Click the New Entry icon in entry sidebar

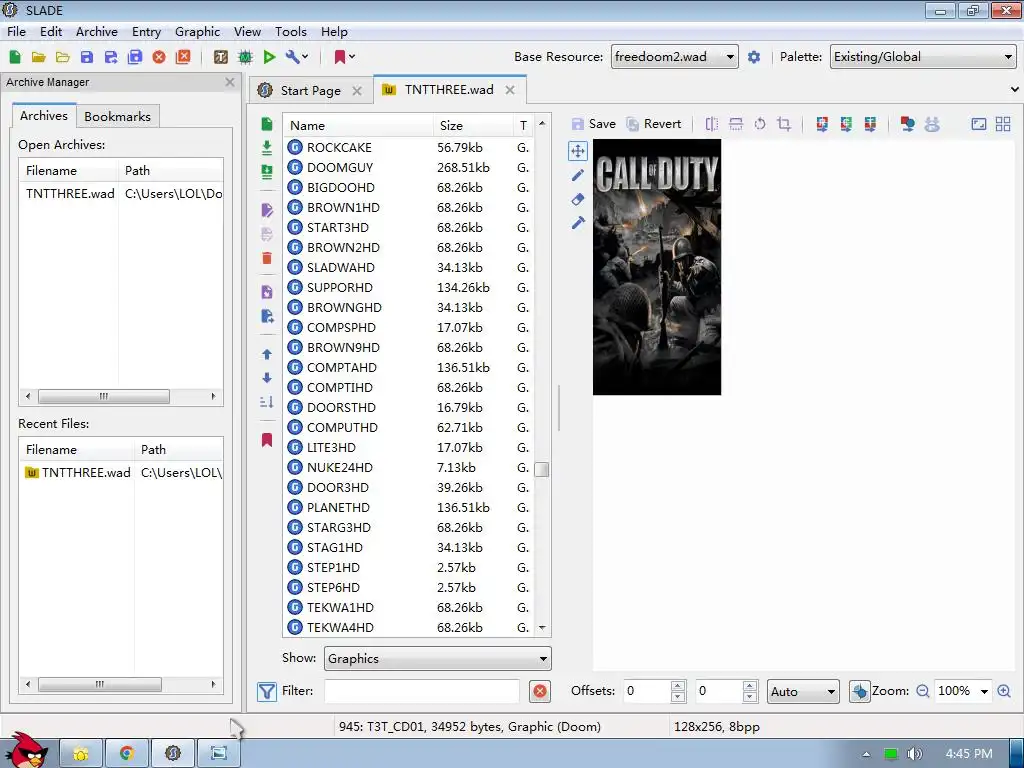point(266,124)
